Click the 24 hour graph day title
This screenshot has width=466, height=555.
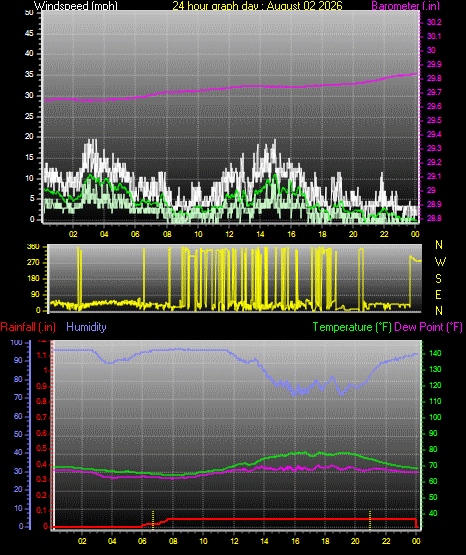coord(257,6)
